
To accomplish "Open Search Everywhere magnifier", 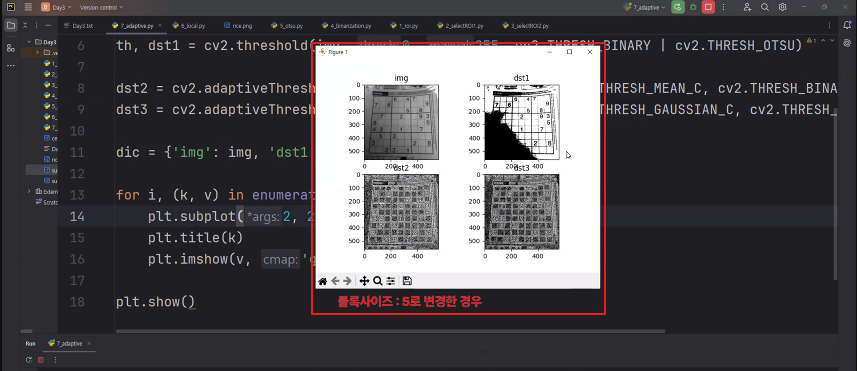I will pos(765,7).
